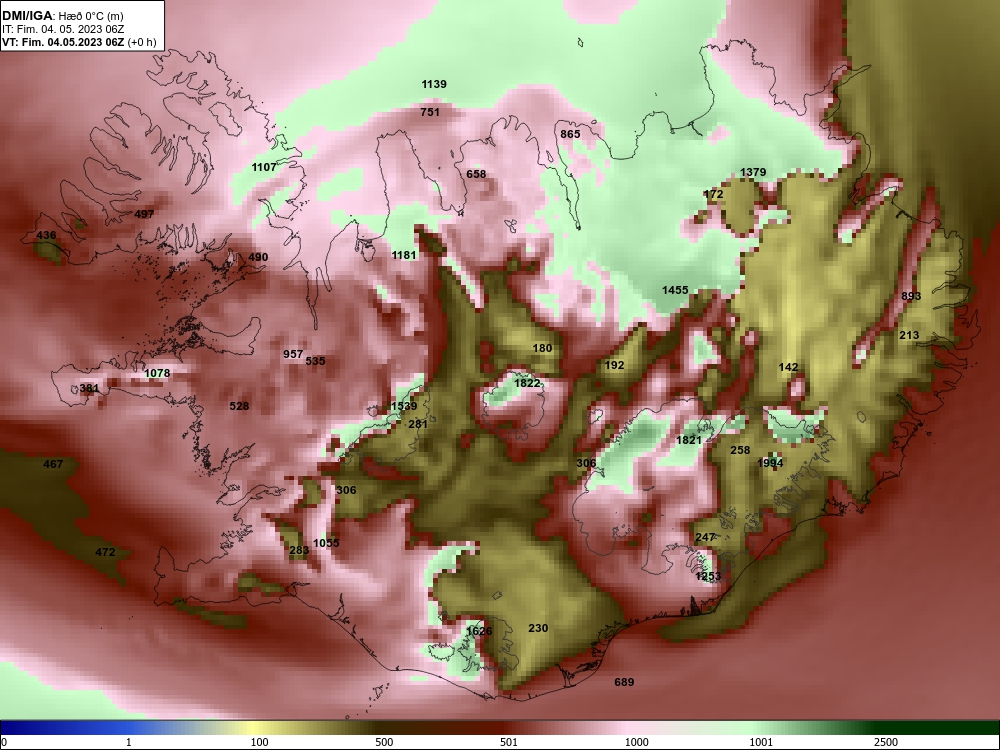Click the map value 658
Screen dimensions: 1000x750
pos(476,174)
